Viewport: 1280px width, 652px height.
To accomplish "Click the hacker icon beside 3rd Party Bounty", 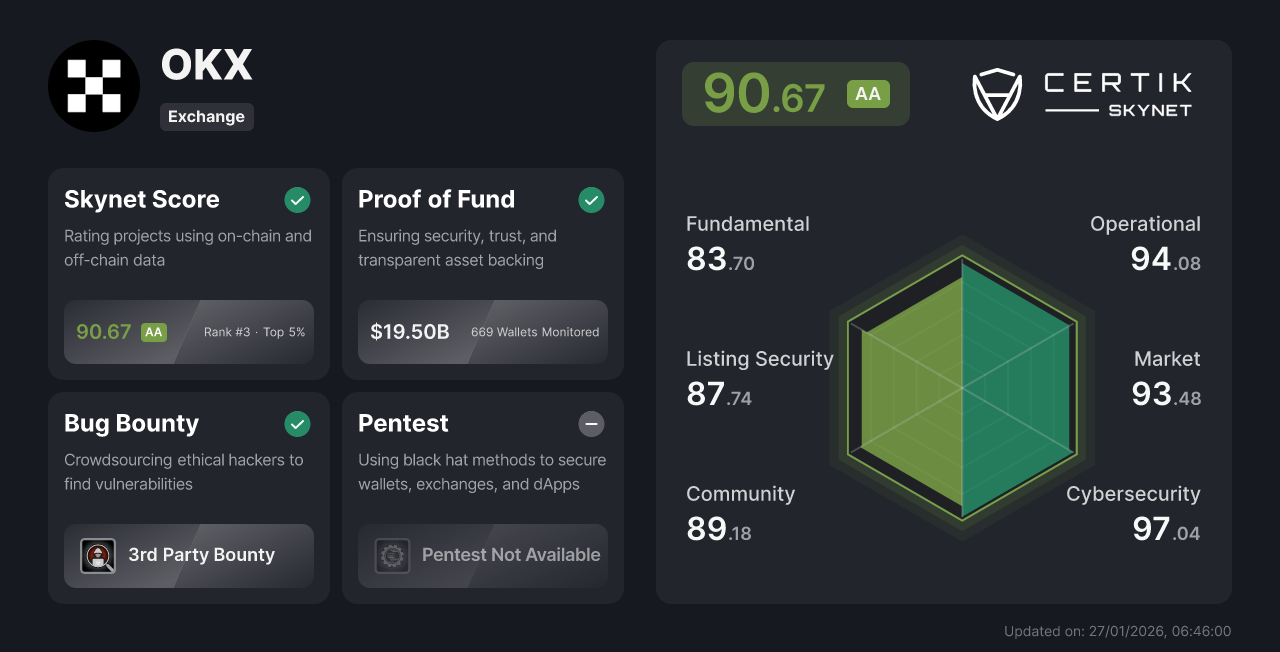I will pyautogui.click(x=98, y=556).
